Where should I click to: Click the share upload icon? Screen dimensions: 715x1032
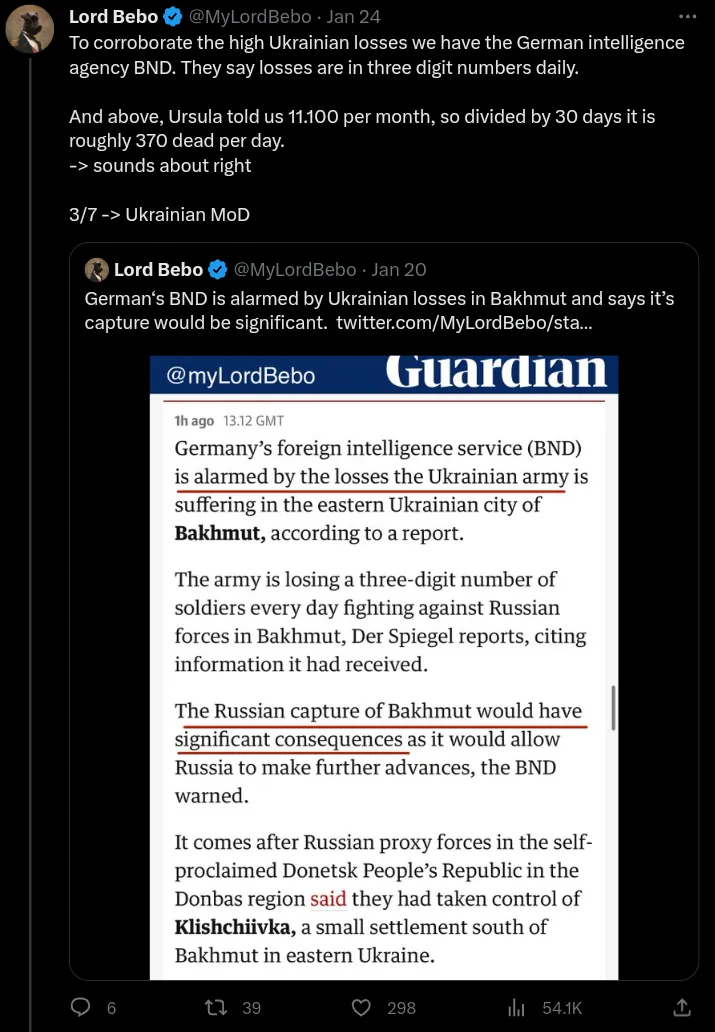[683, 1007]
